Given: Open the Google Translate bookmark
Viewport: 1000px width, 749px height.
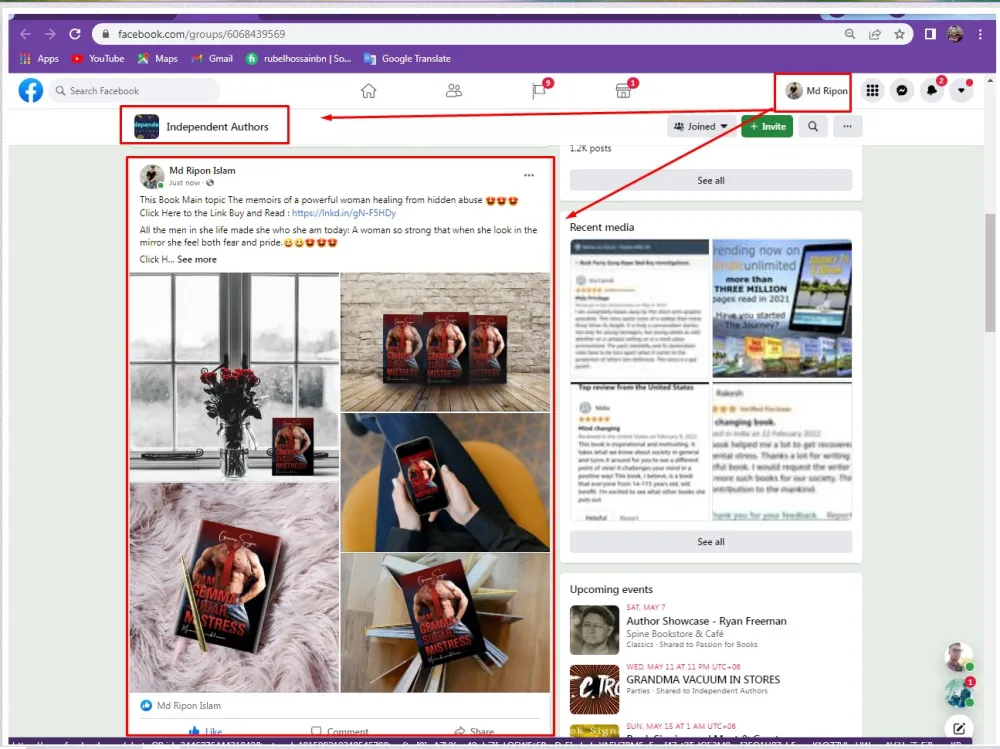Looking at the screenshot, I should point(407,59).
